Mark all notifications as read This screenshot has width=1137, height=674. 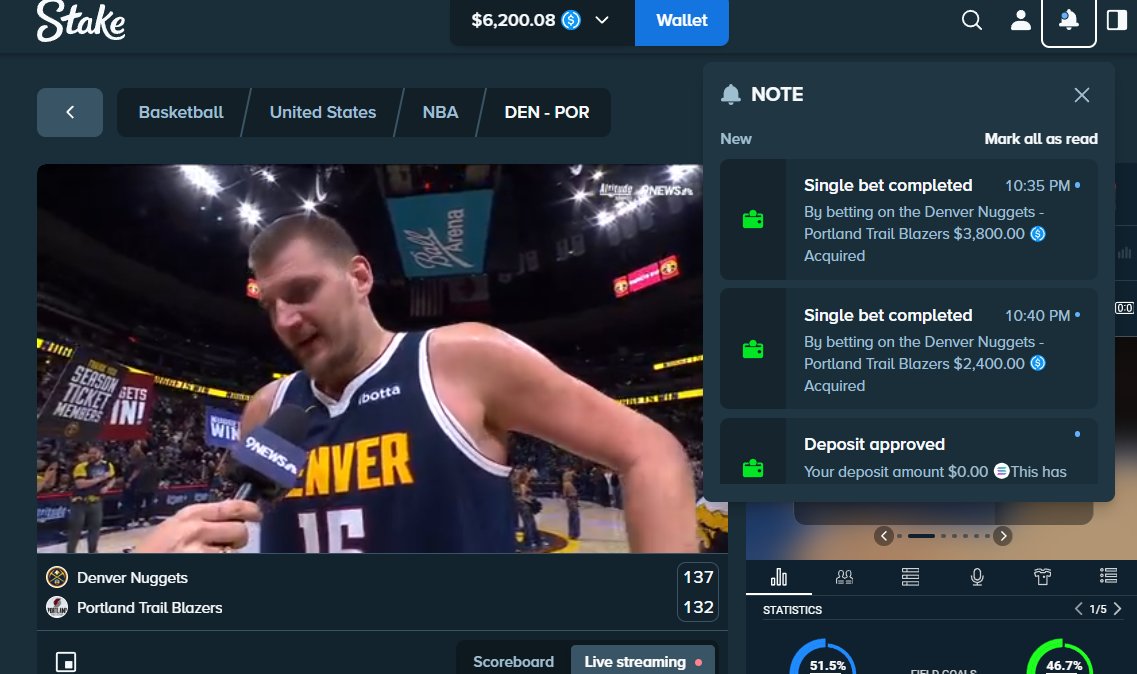pos(1041,139)
